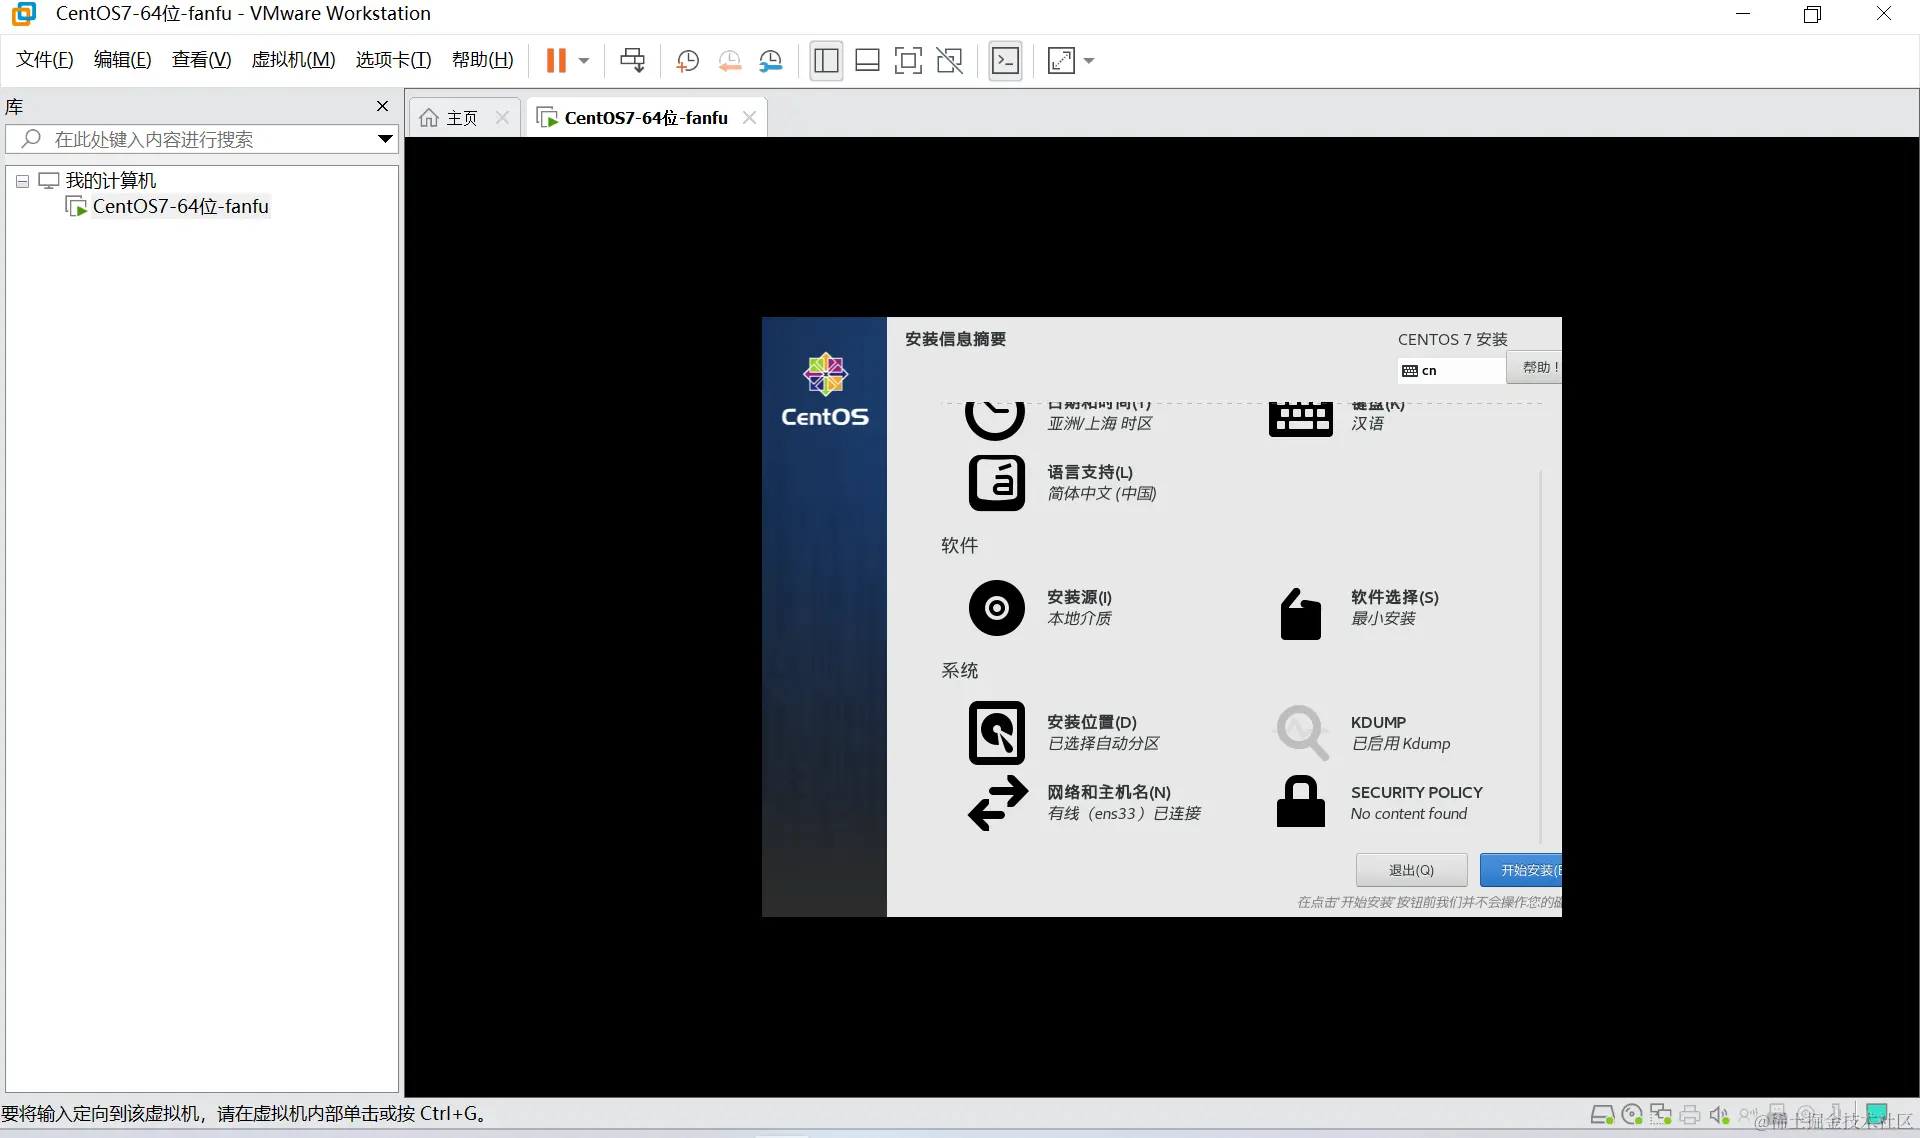Screen dimensions: 1920x1138
Task: Open snapshot manager wrench-clock icon
Action: 770,61
